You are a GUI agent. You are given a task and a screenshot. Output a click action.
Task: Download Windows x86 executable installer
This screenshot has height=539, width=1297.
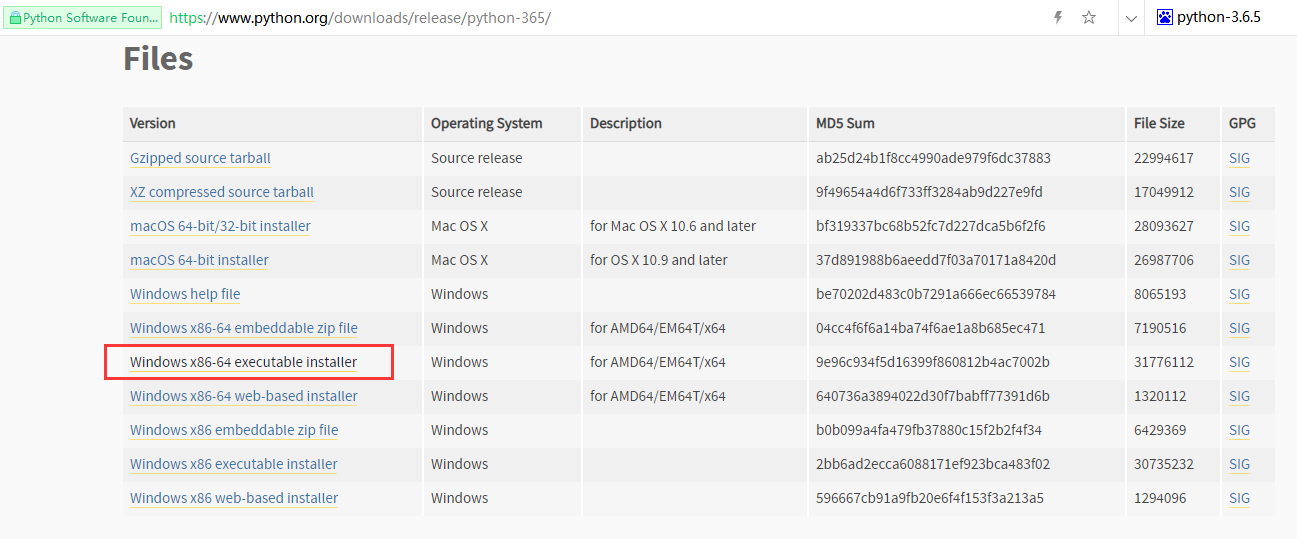(234, 464)
